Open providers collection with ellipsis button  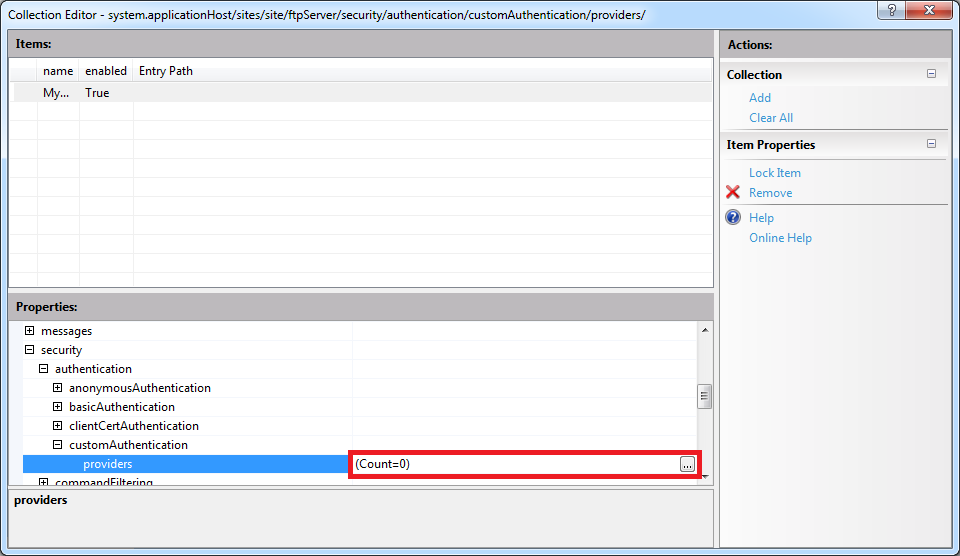tap(687, 464)
